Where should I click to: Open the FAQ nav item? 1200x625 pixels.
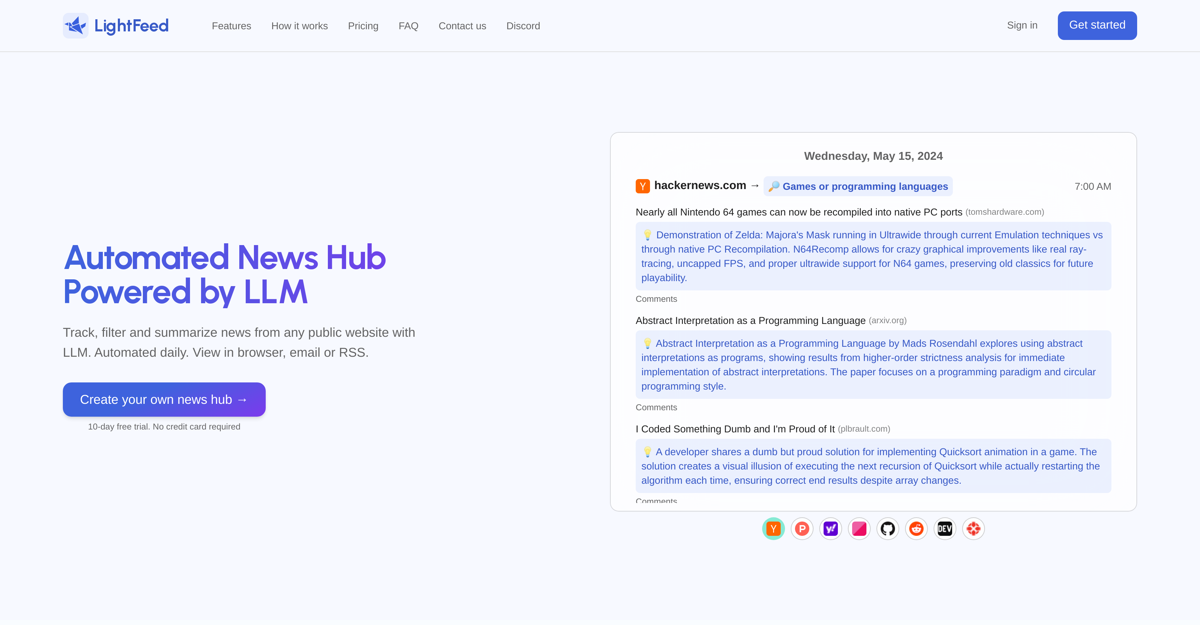coord(408,26)
